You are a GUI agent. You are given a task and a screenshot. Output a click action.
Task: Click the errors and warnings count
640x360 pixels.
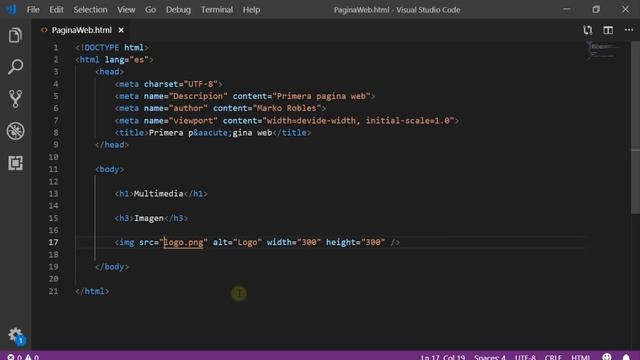coord(23,357)
